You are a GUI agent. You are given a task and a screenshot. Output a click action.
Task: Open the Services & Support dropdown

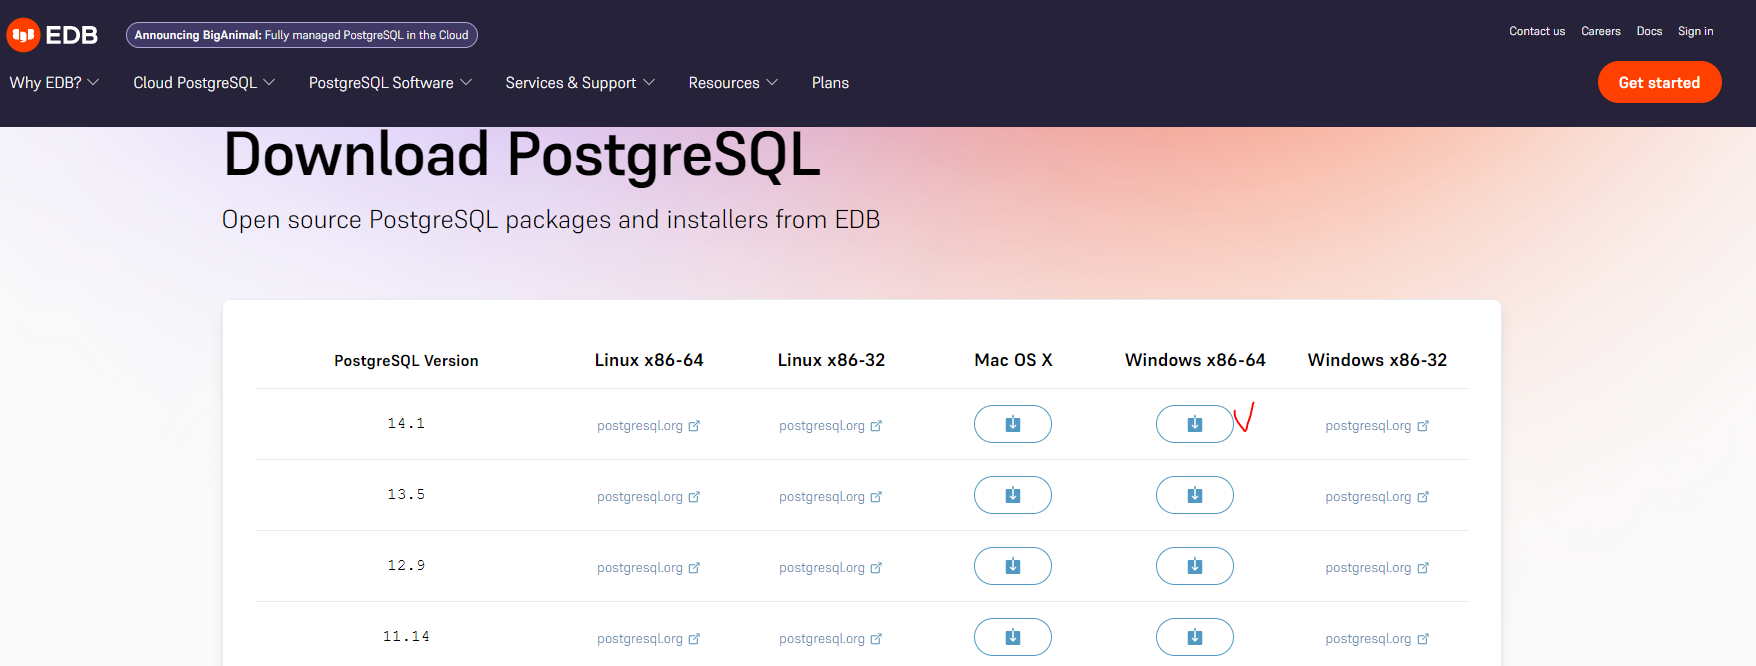click(580, 83)
